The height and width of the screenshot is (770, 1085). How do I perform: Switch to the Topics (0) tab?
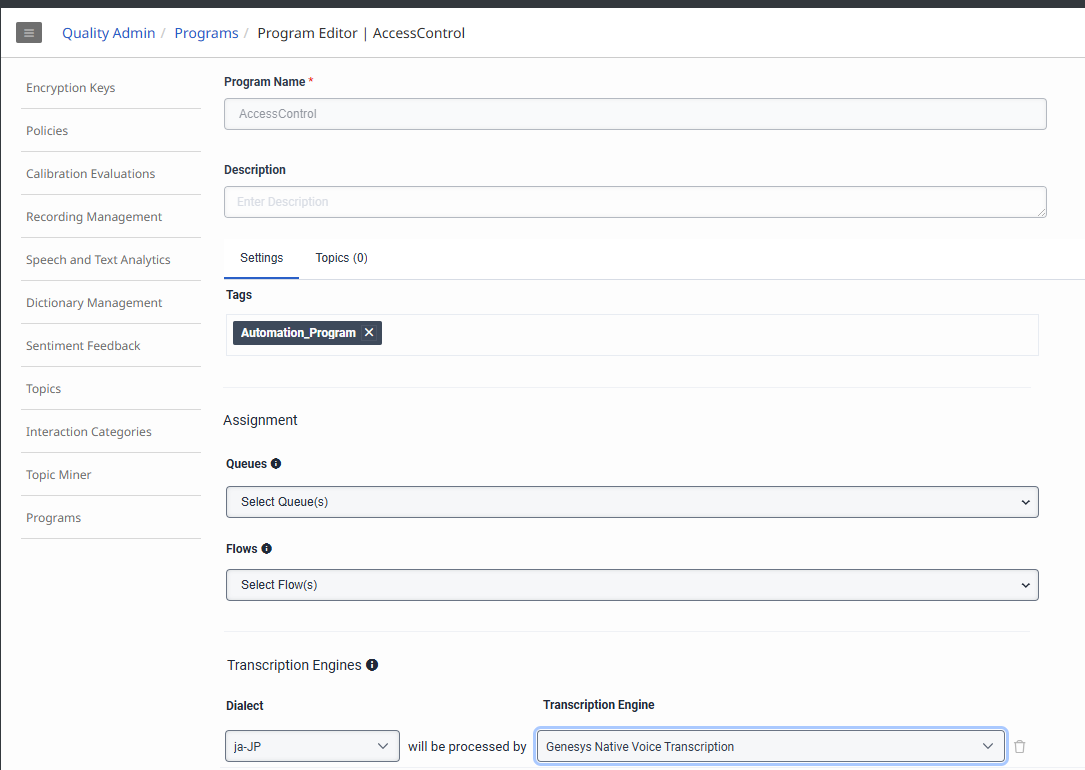coord(341,258)
